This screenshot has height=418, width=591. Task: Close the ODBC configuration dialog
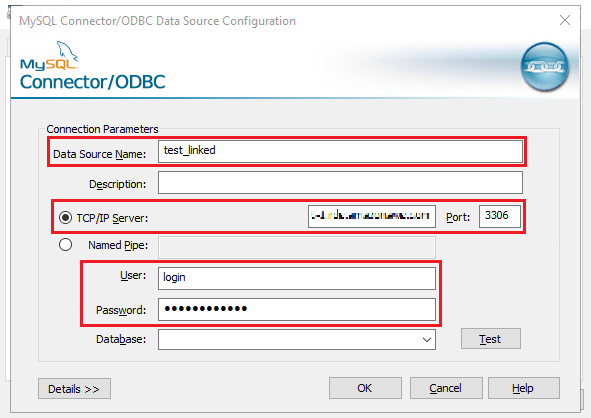click(x=565, y=20)
